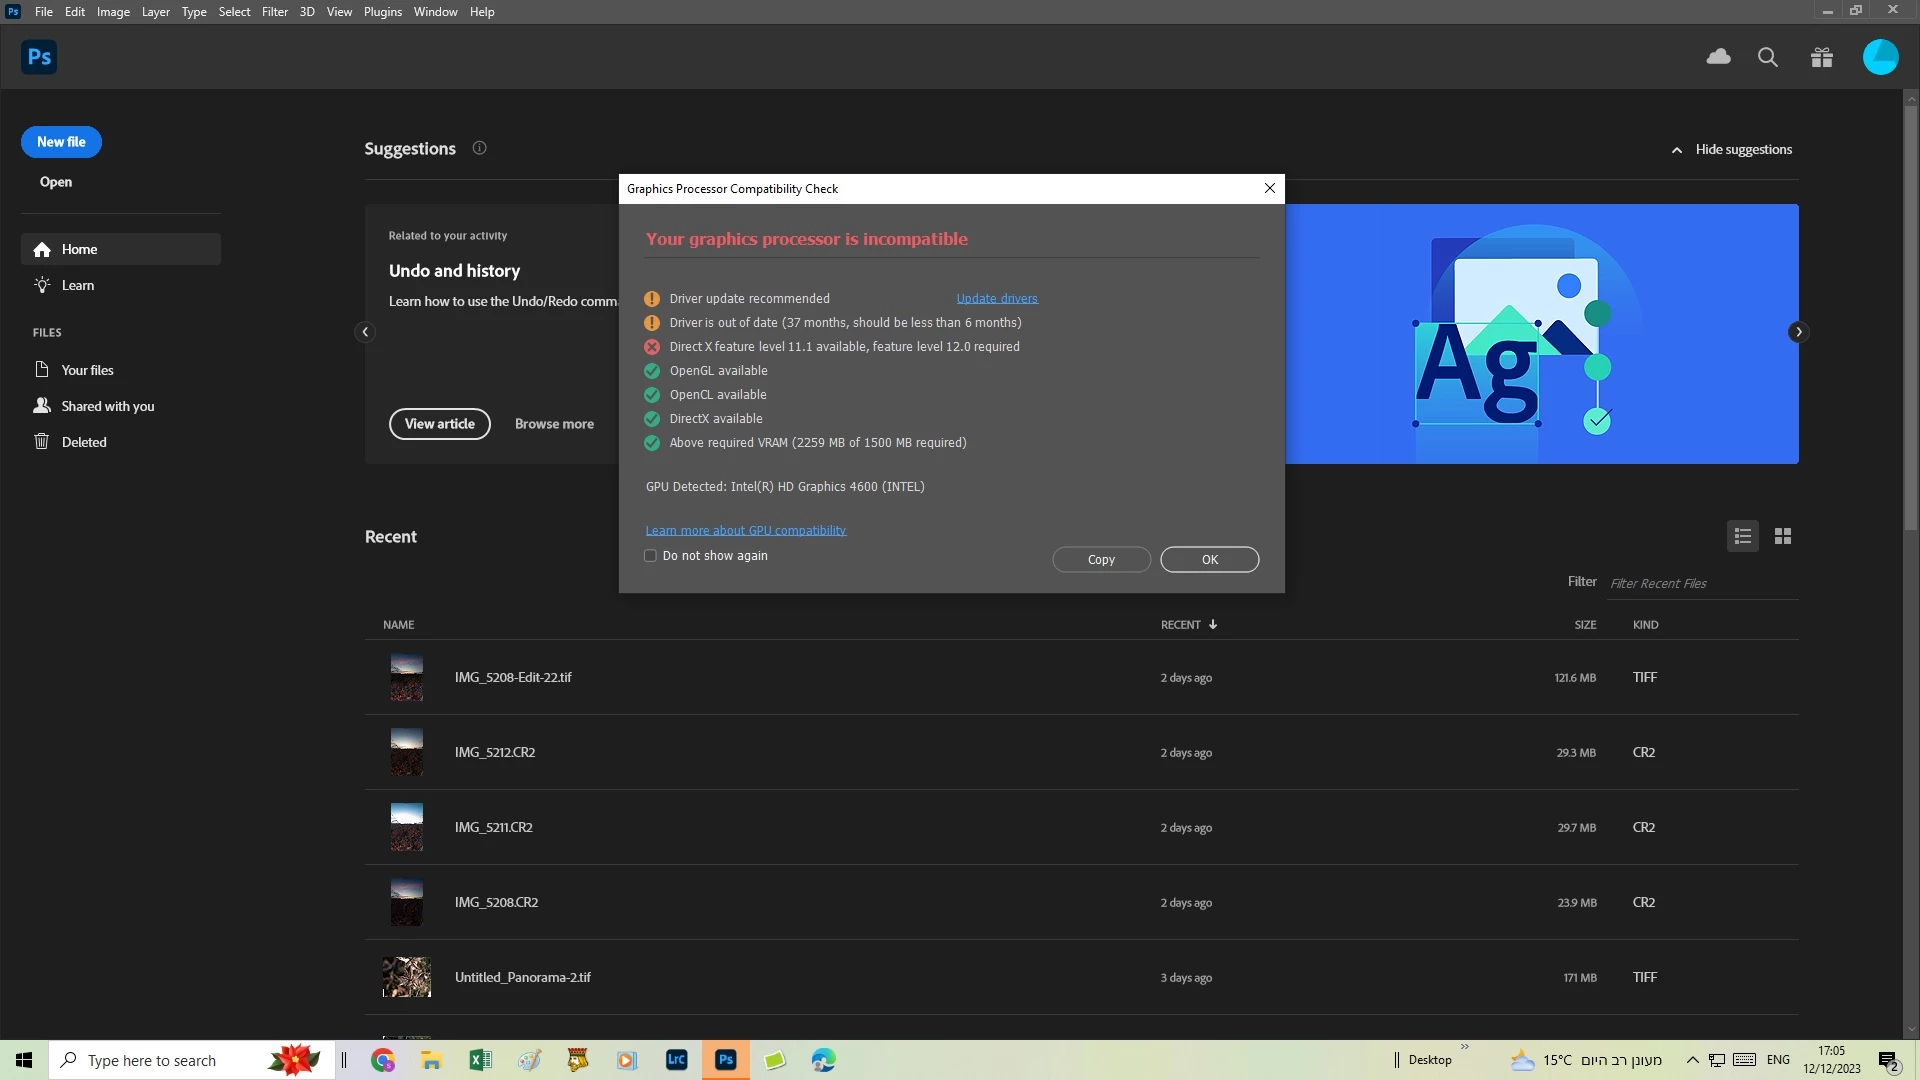Collapse suggestions with Hide suggestions chevron

pyautogui.click(x=1677, y=150)
